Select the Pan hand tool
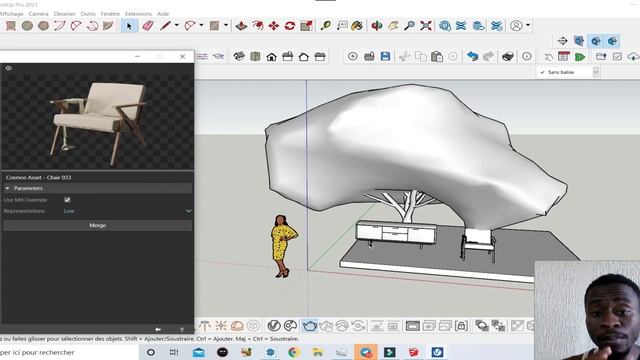Viewport: 640px width, 360px height. [x=393, y=26]
